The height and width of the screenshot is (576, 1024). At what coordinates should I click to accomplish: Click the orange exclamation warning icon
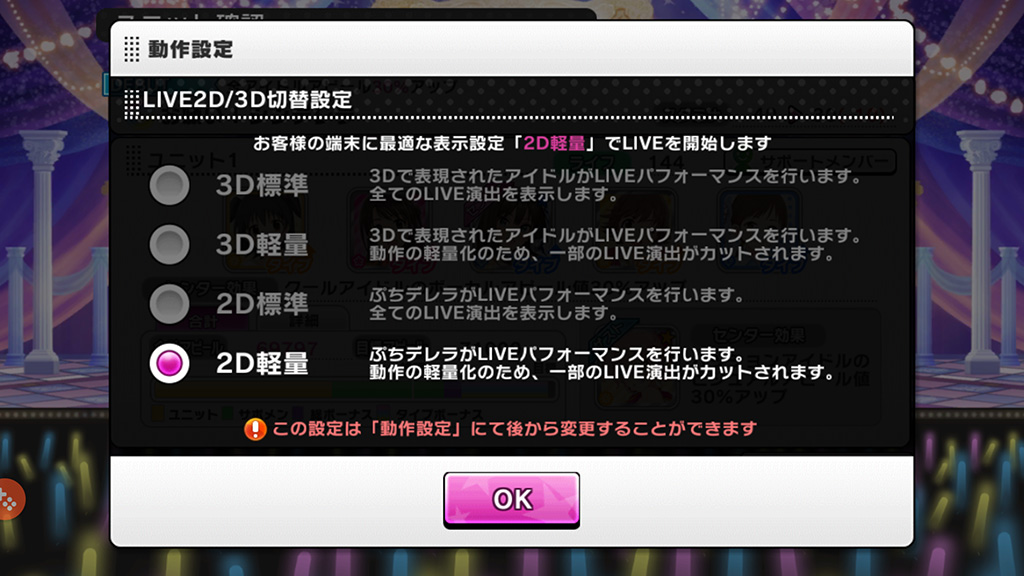click(x=255, y=429)
